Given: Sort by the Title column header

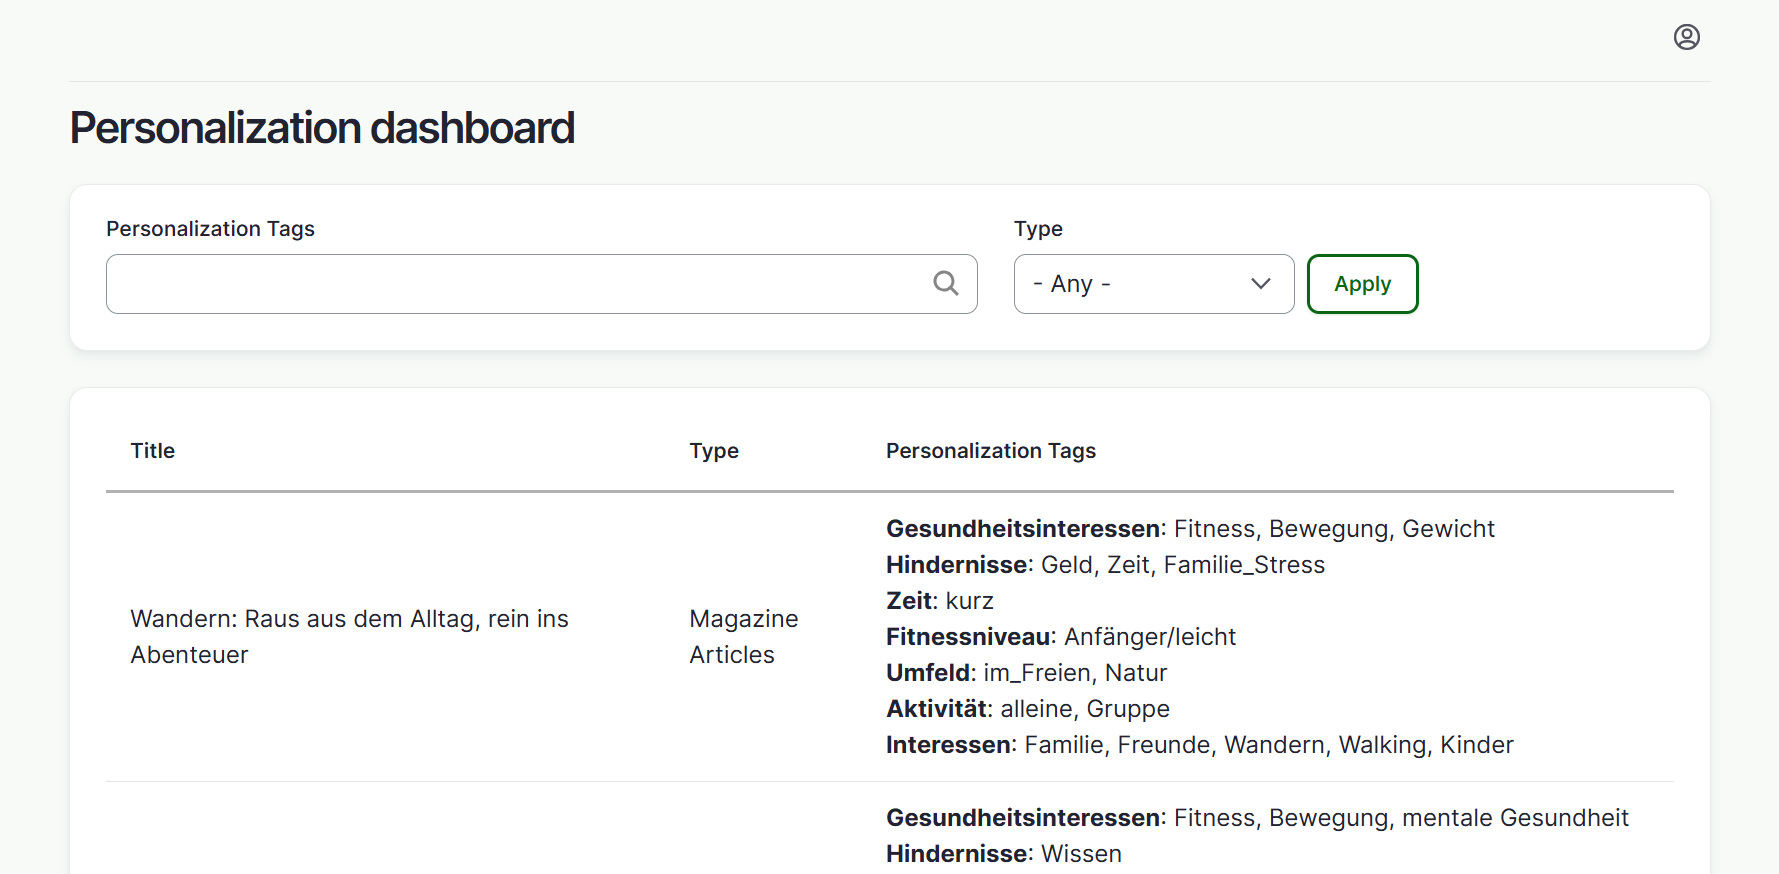Looking at the screenshot, I should click(153, 451).
